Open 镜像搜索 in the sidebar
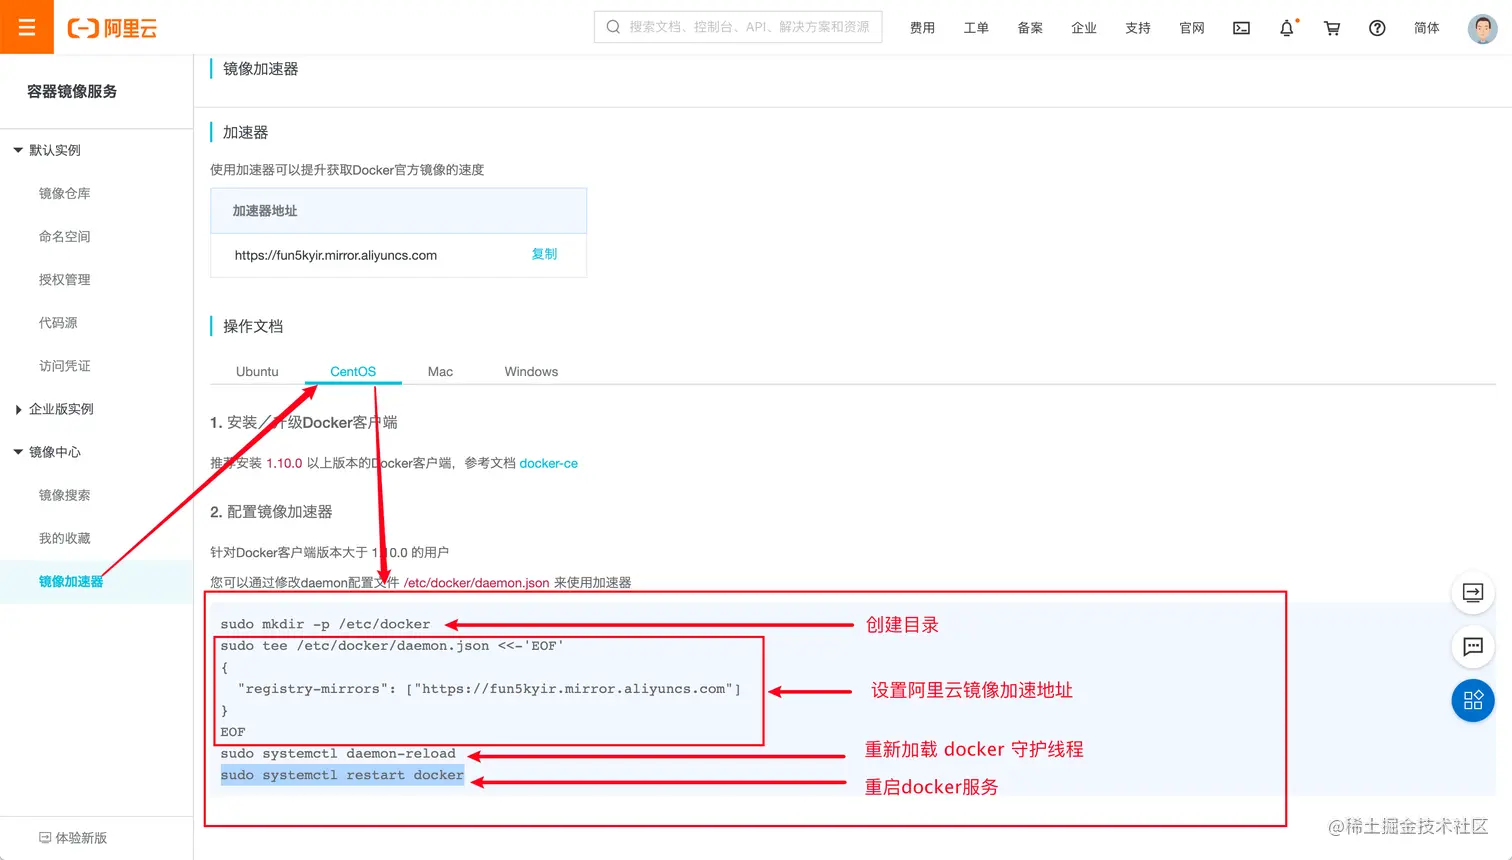This screenshot has height=860, width=1512. point(65,495)
